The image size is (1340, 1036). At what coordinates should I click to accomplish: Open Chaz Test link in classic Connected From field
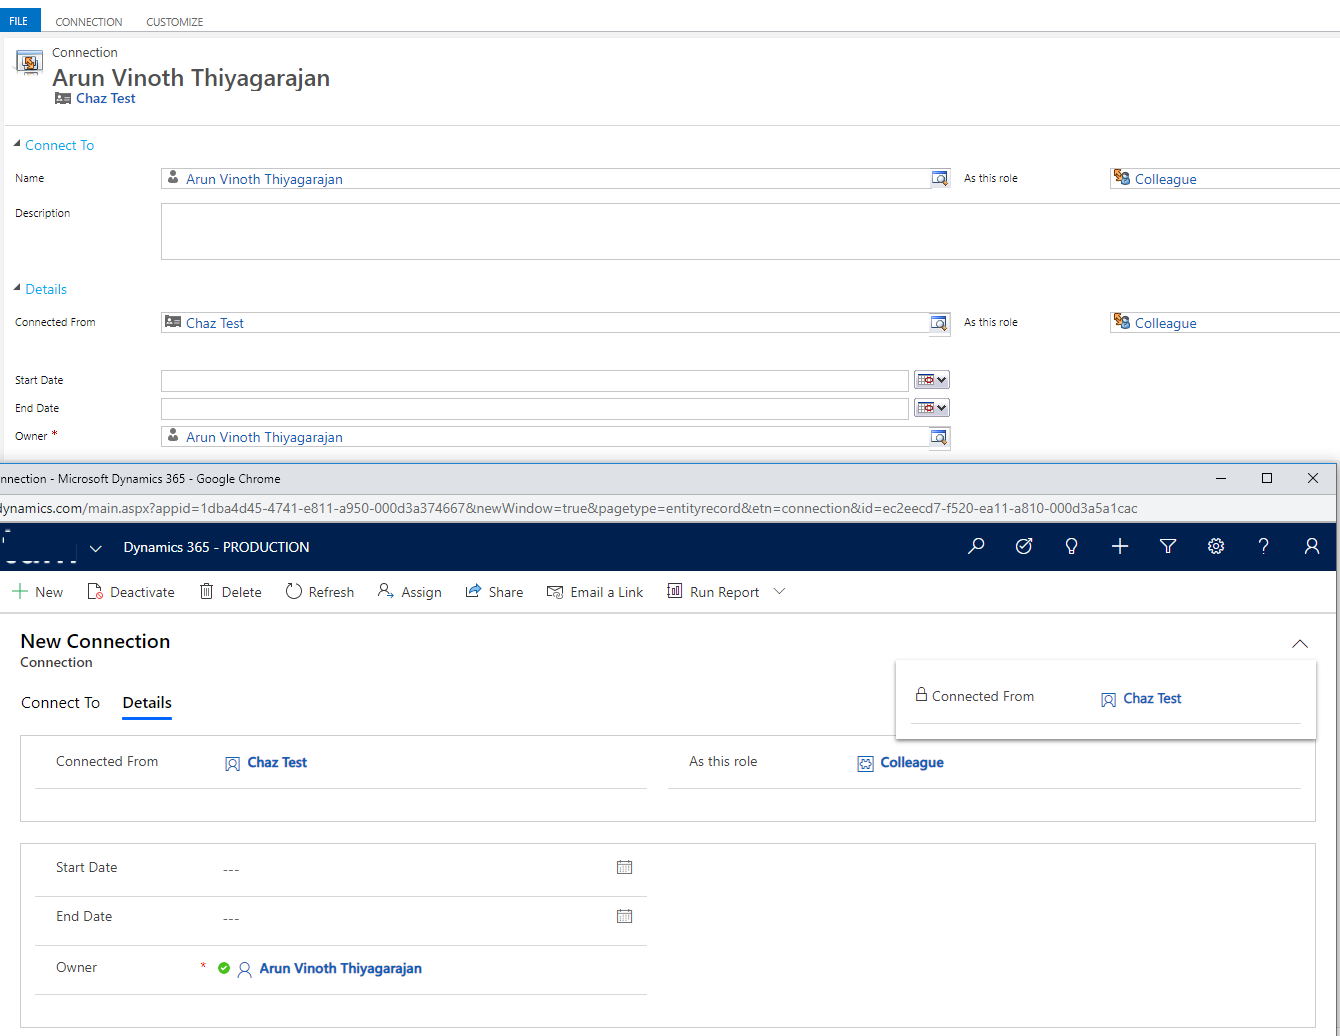pos(215,323)
